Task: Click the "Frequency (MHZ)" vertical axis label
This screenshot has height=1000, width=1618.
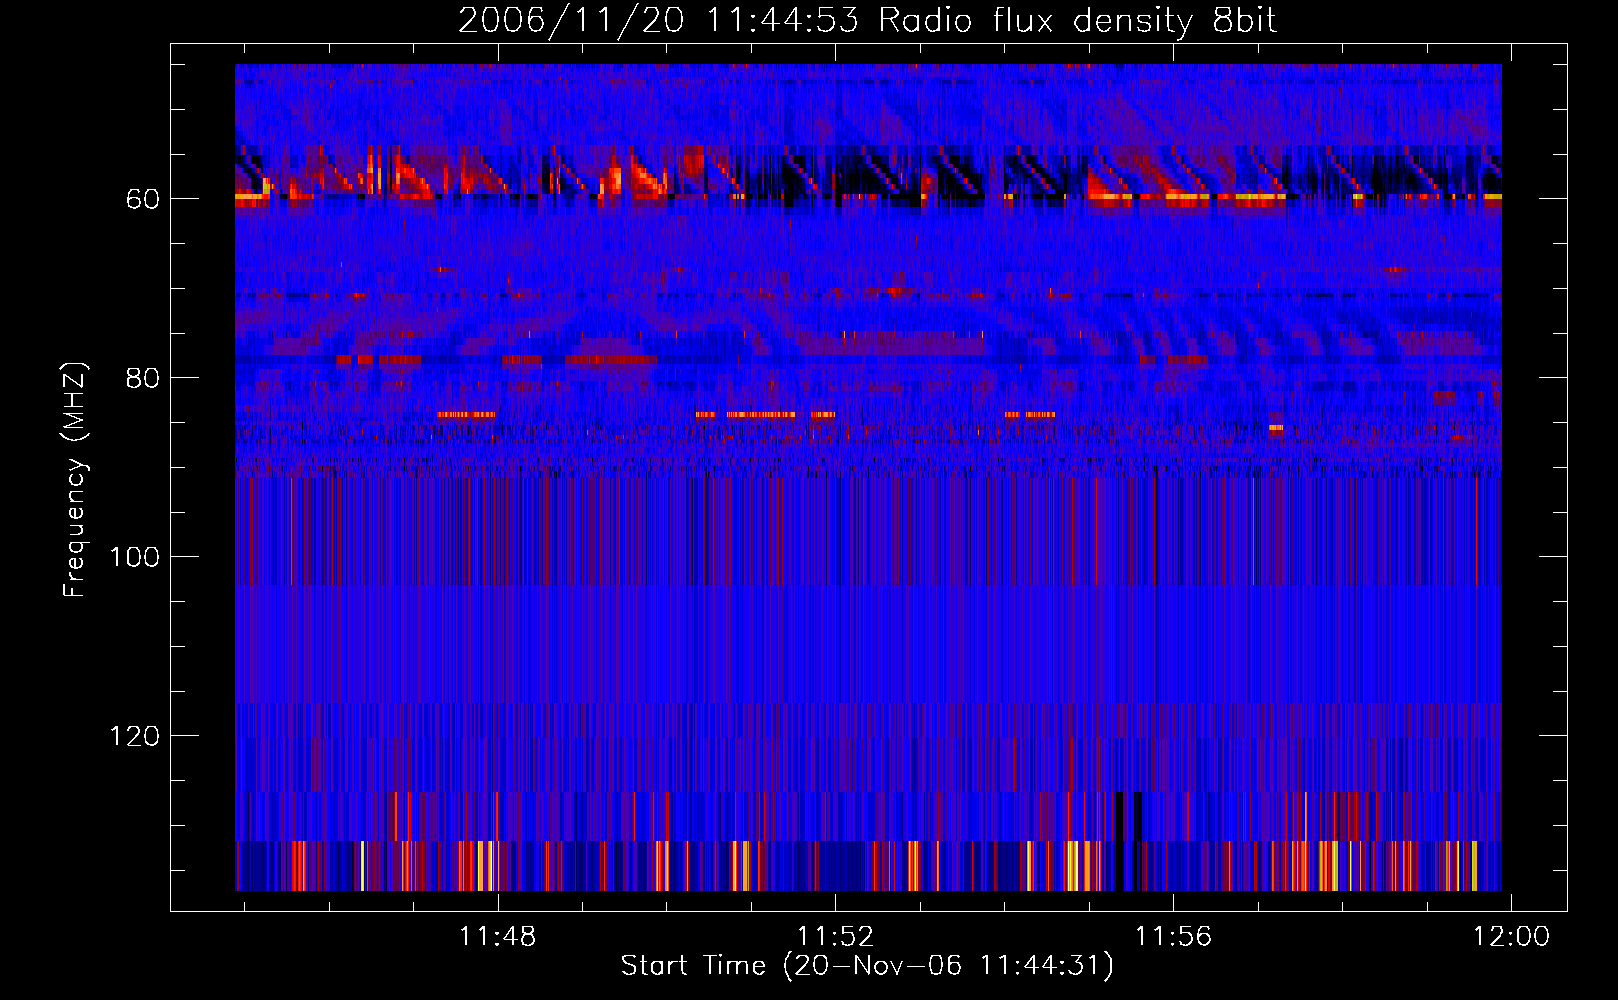Action: tap(75, 480)
